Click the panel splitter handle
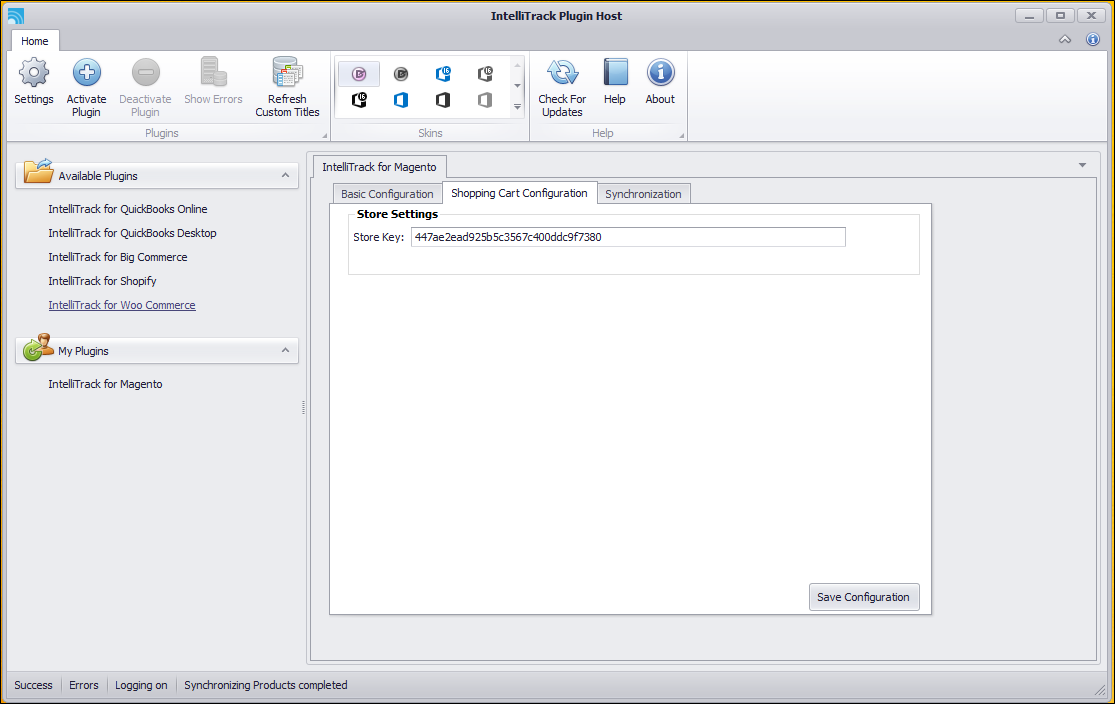The image size is (1115, 704). tap(304, 407)
